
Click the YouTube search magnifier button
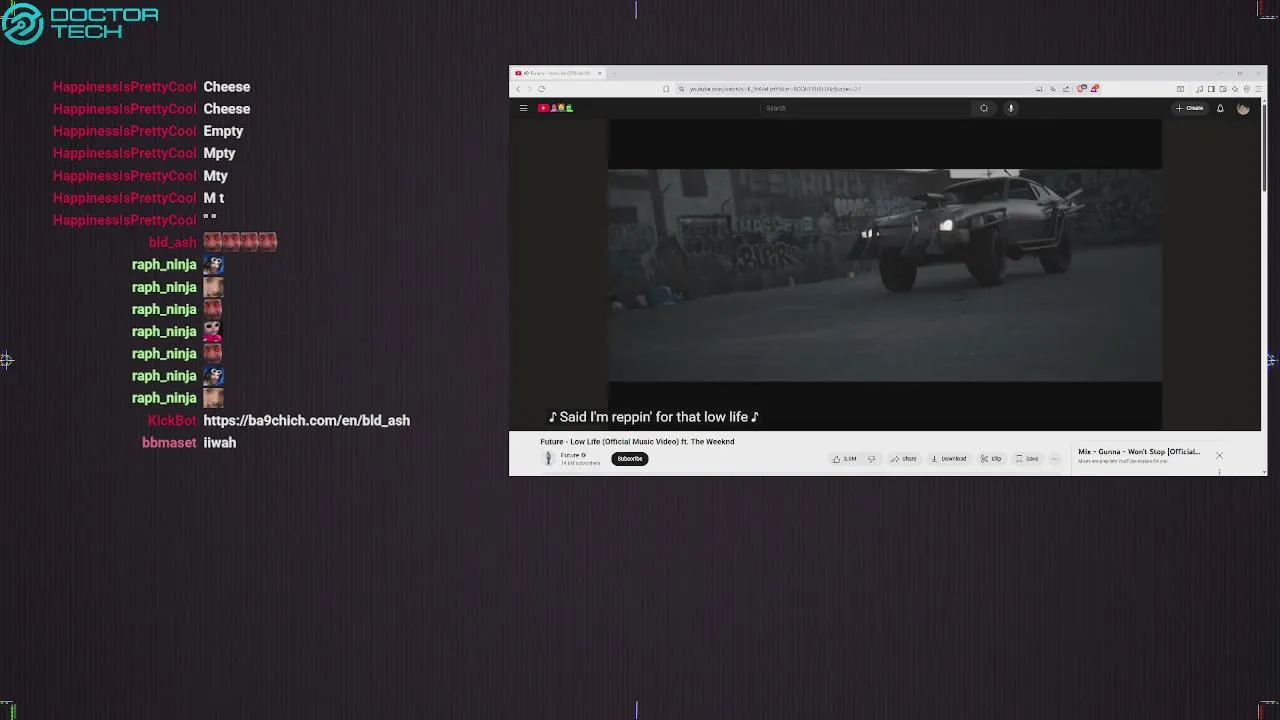984,108
